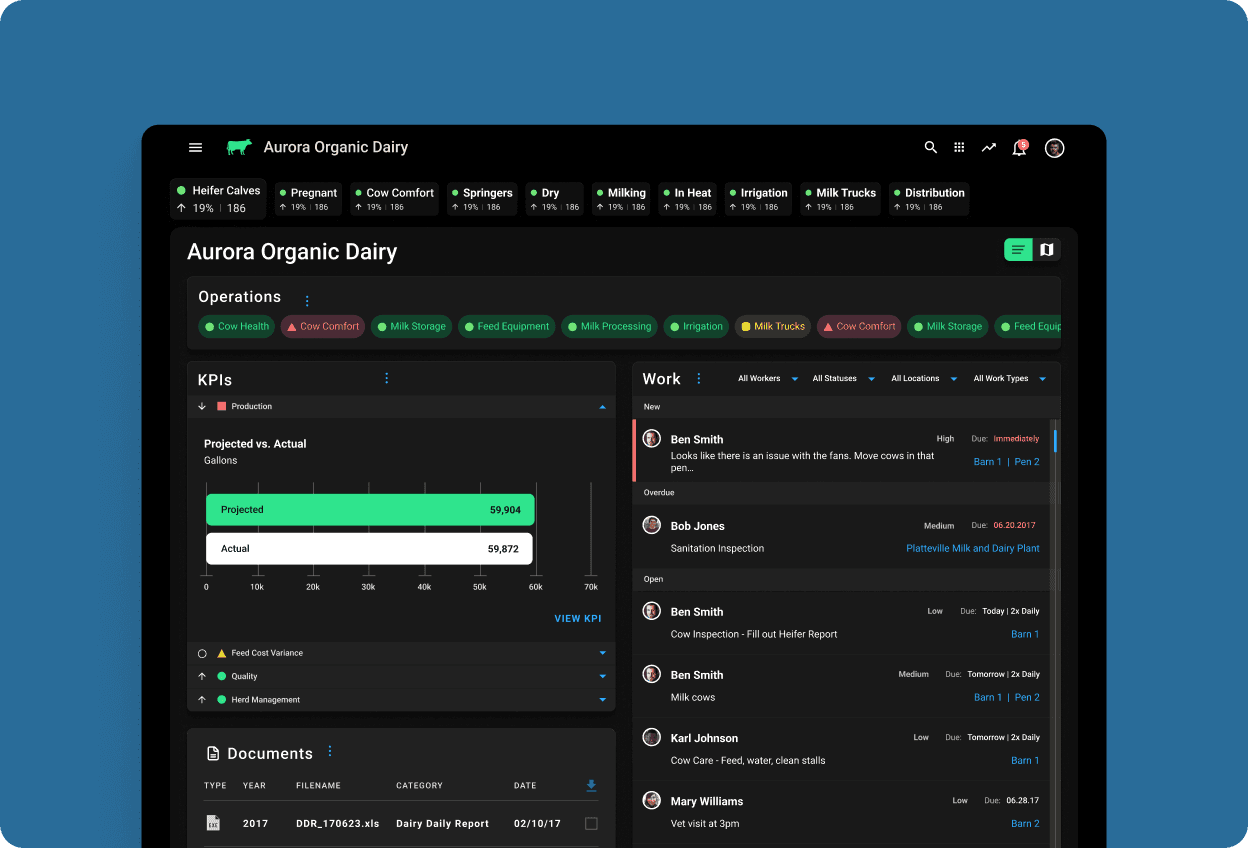The height and width of the screenshot is (848, 1248).
Task: Select the Pregnant status tab
Action: pos(308,199)
